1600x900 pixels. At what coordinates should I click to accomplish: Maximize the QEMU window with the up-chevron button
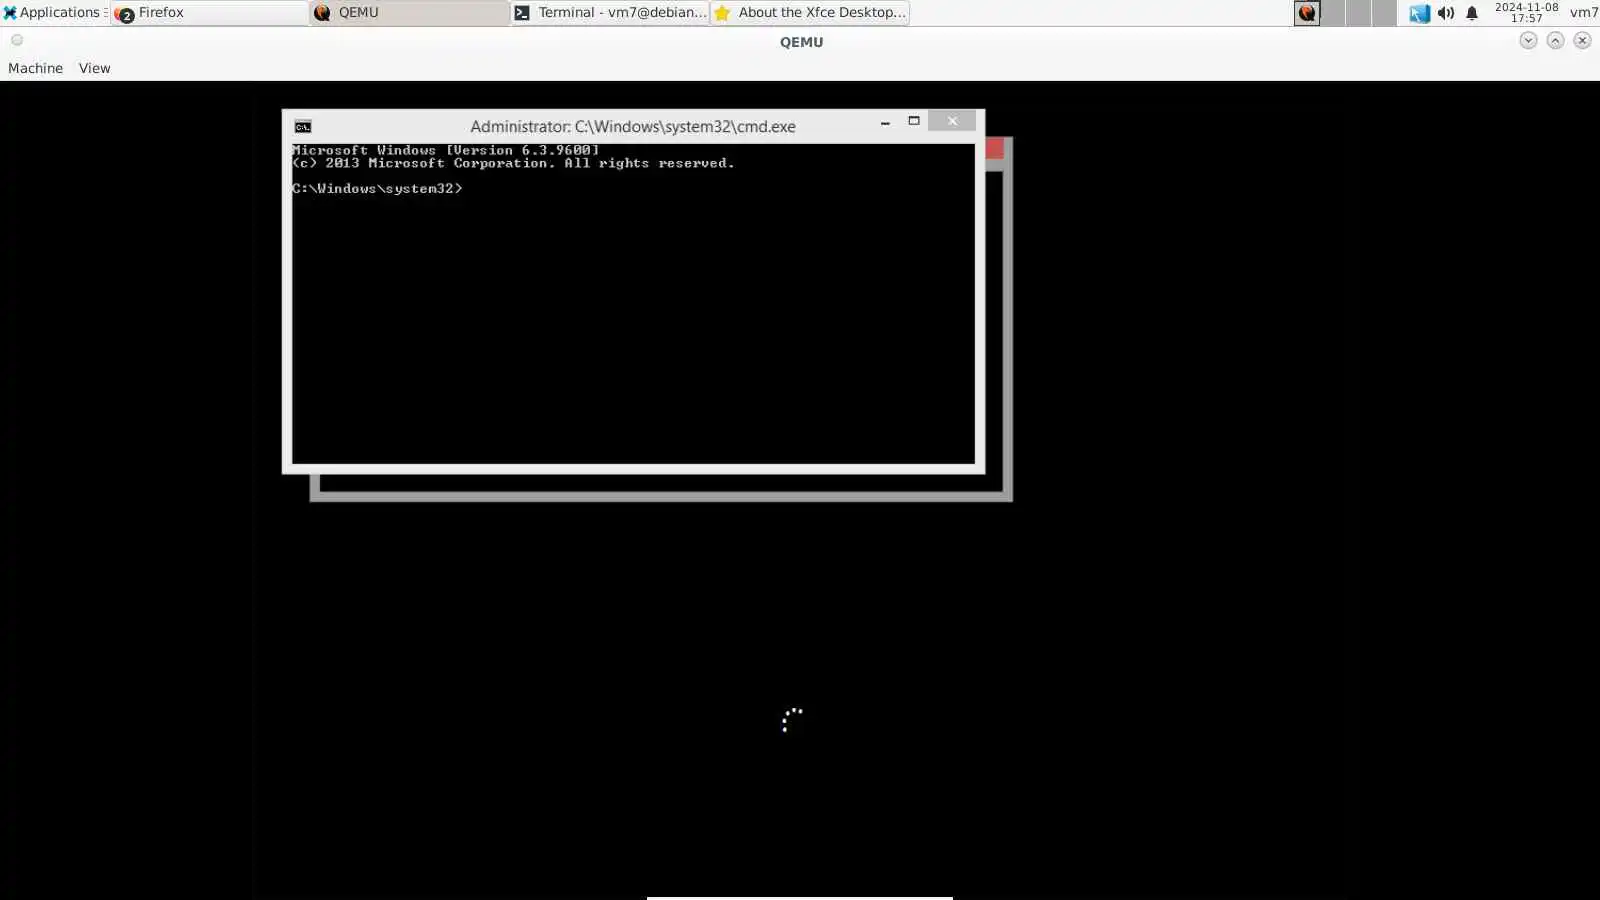coord(1555,40)
